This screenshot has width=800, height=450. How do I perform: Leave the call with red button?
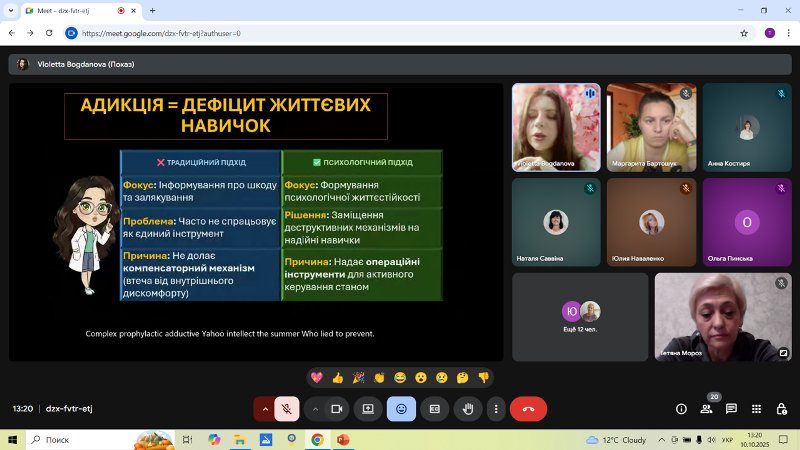click(x=528, y=408)
